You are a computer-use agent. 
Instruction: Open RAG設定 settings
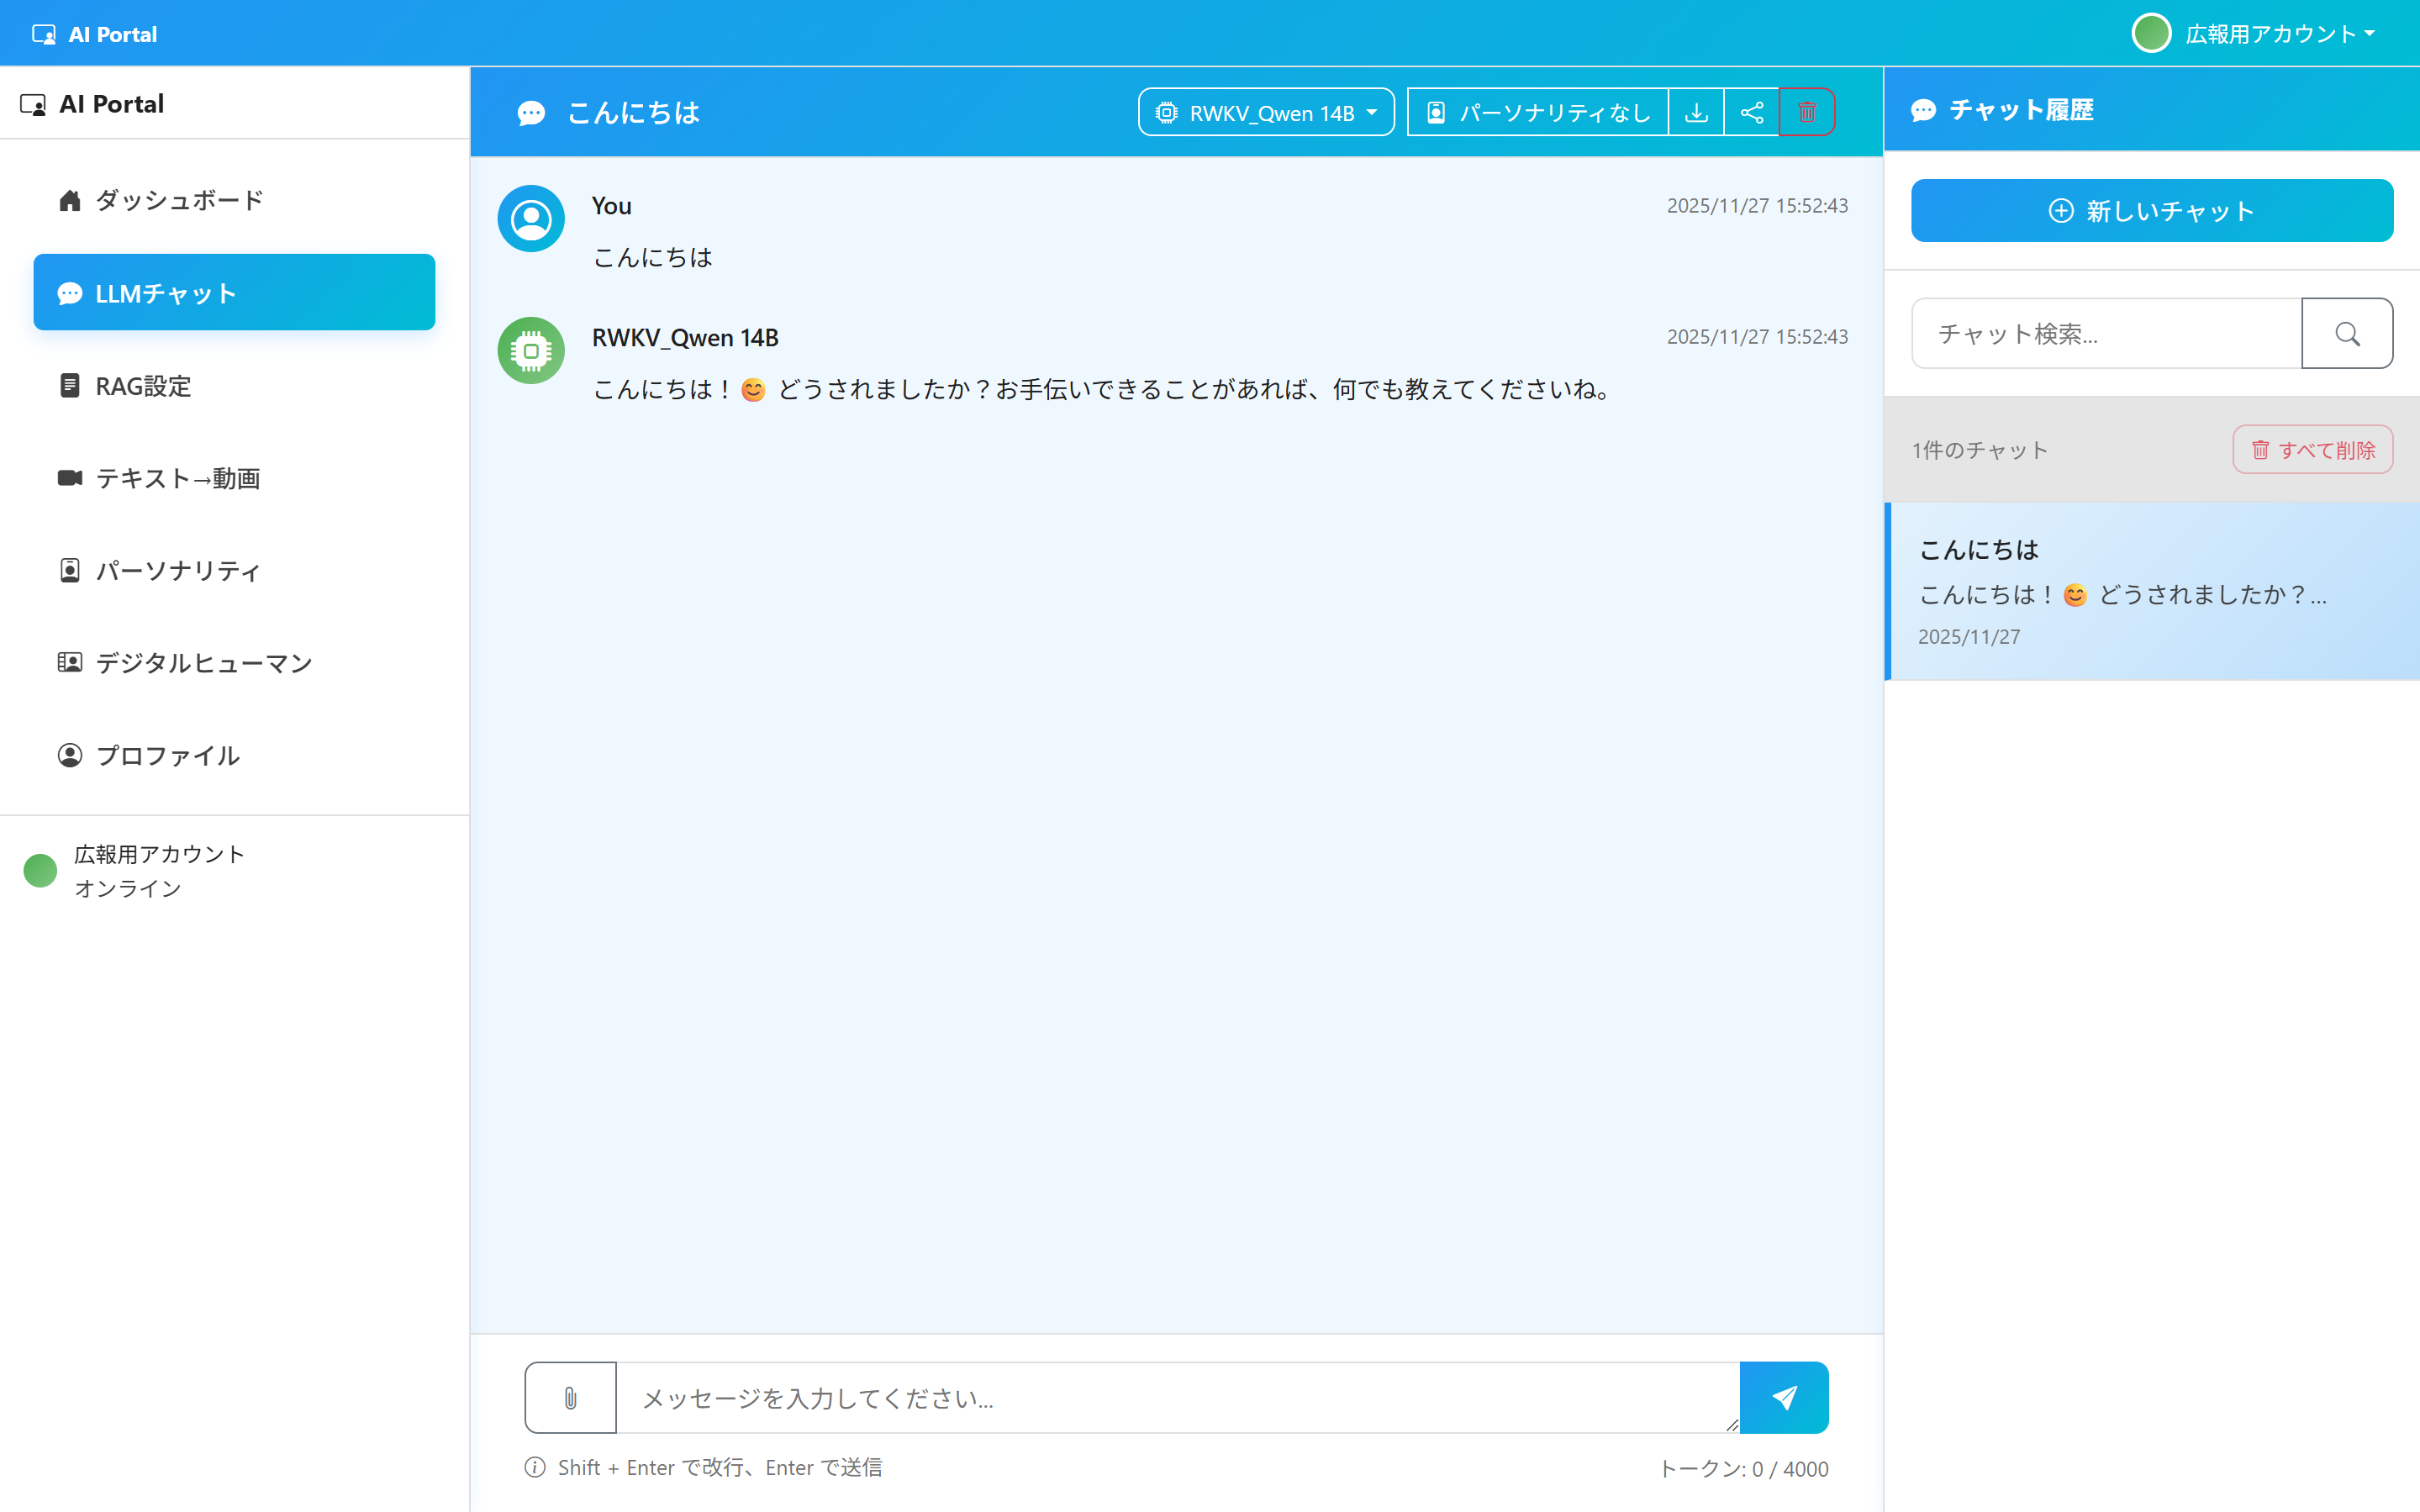[x=143, y=385]
